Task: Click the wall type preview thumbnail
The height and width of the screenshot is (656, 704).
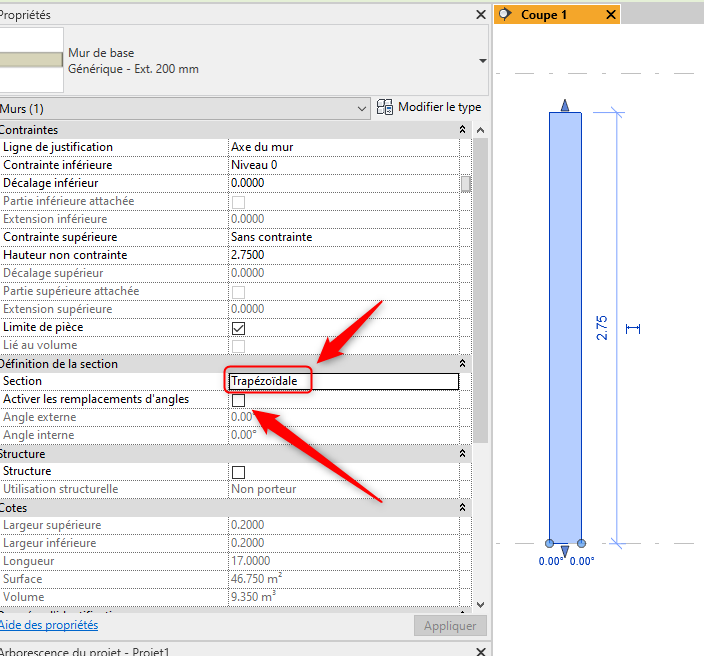Action: (x=31, y=60)
